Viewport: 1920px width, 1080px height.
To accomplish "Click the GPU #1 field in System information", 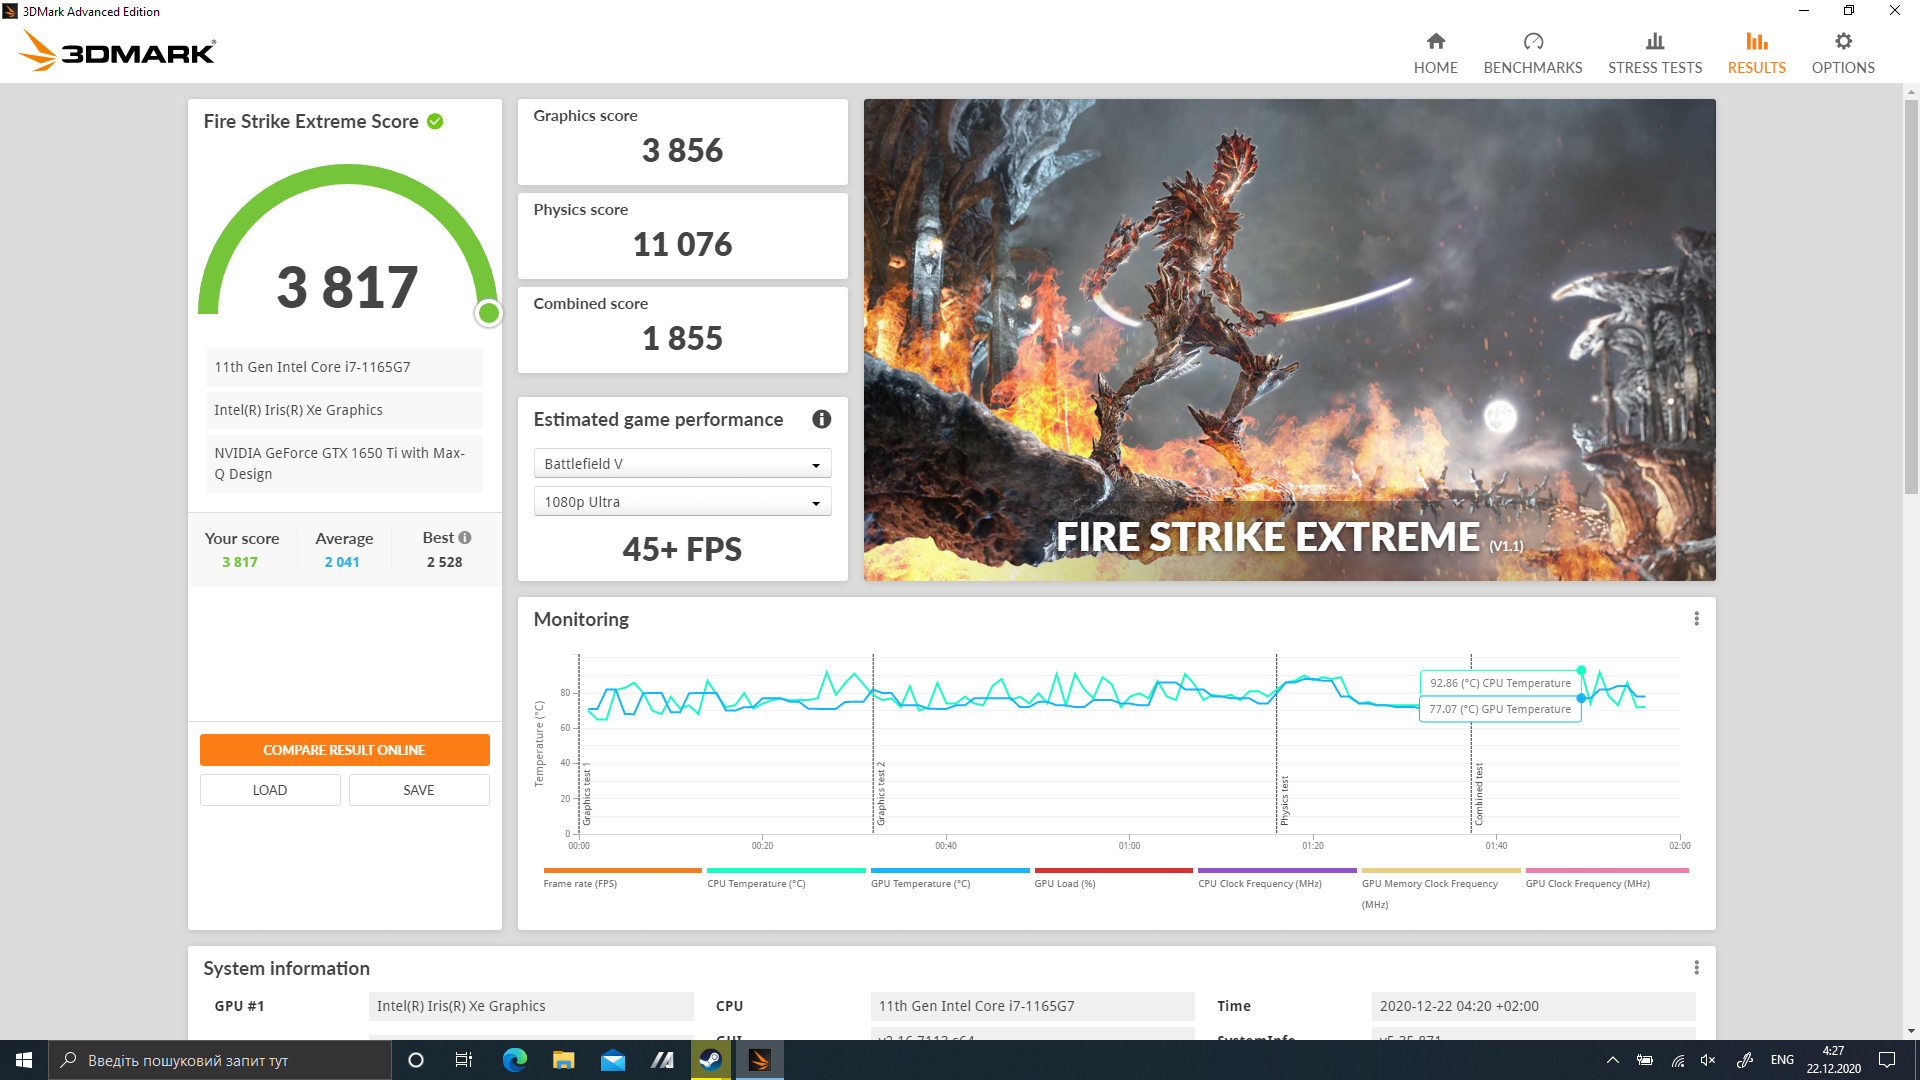I will [531, 1006].
